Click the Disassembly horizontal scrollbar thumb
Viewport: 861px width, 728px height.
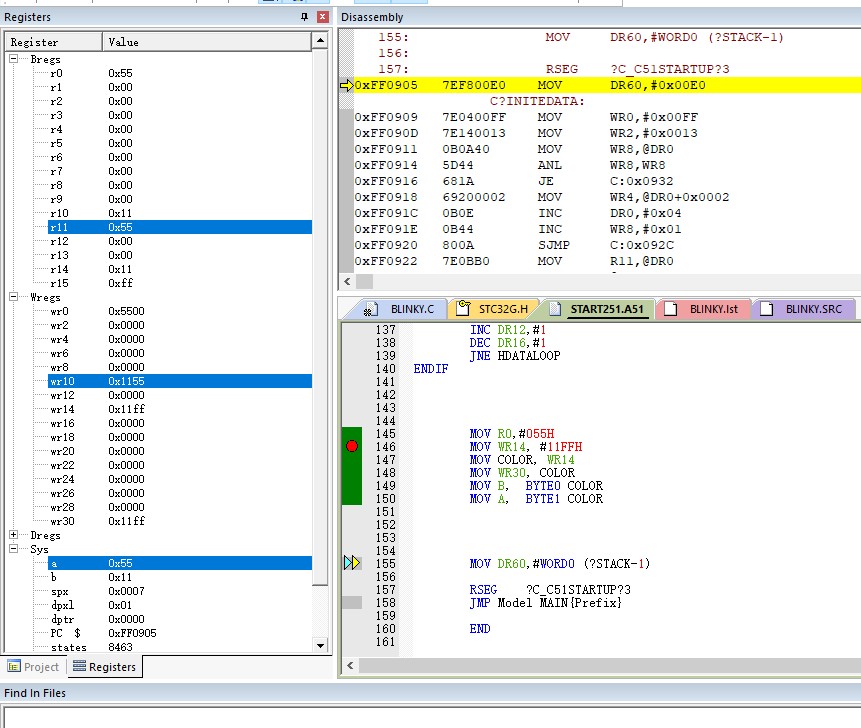pos(364,282)
